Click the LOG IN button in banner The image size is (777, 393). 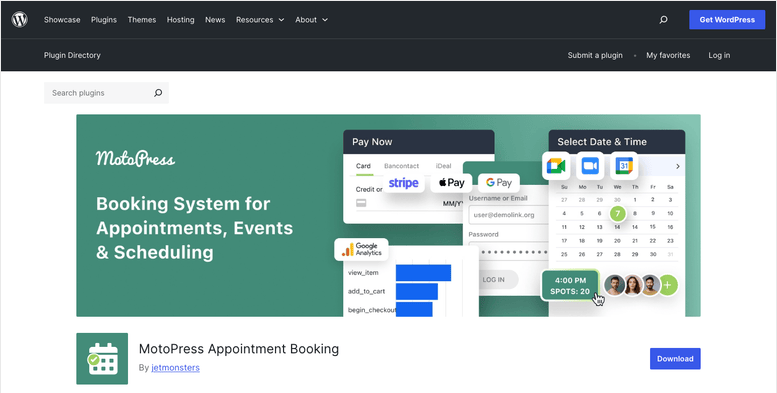coord(494,280)
